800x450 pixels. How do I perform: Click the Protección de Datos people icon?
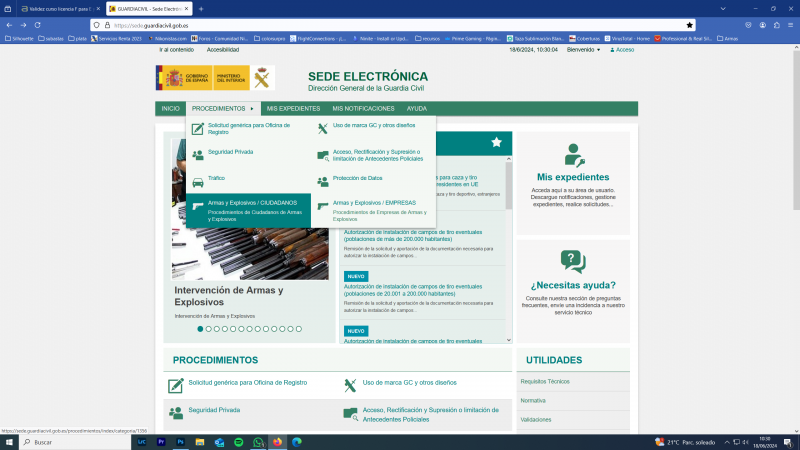(x=323, y=182)
